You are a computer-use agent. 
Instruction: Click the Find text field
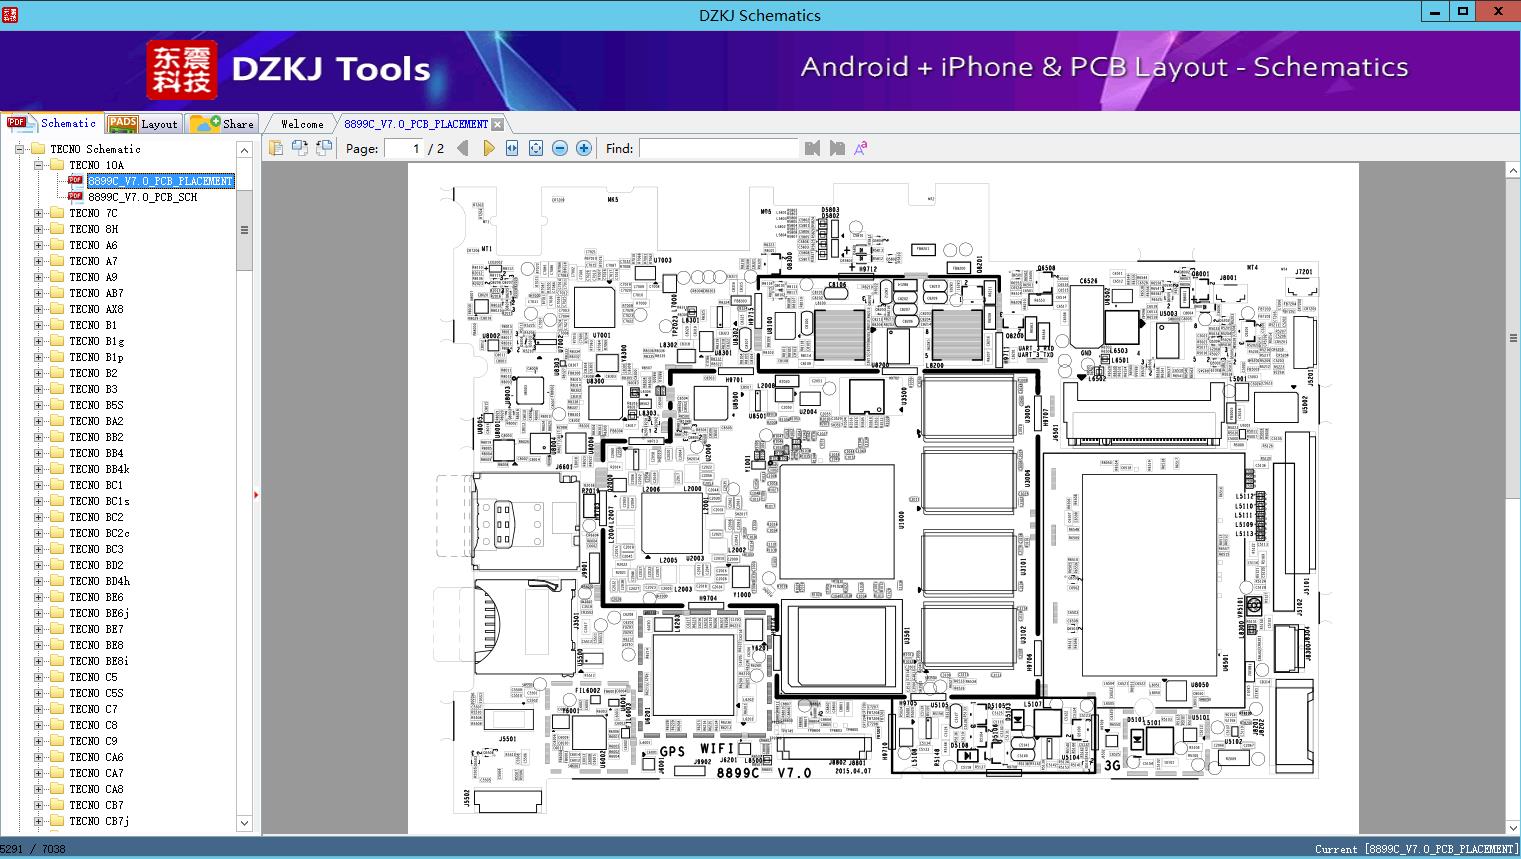pyautogui.click(x=718, y=148)
